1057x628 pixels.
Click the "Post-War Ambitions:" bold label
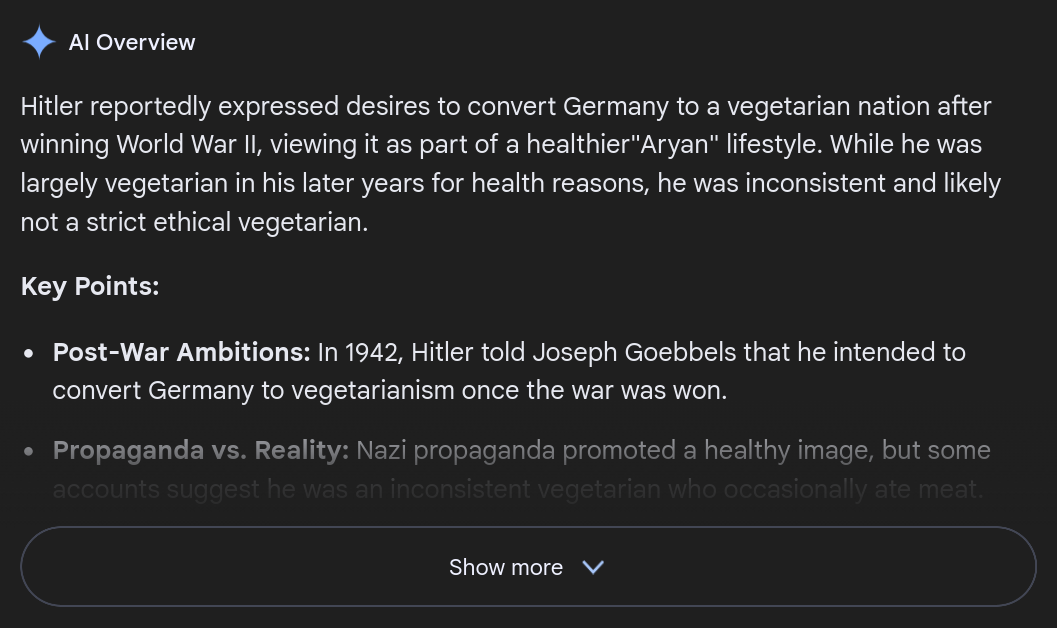point(181,352)
